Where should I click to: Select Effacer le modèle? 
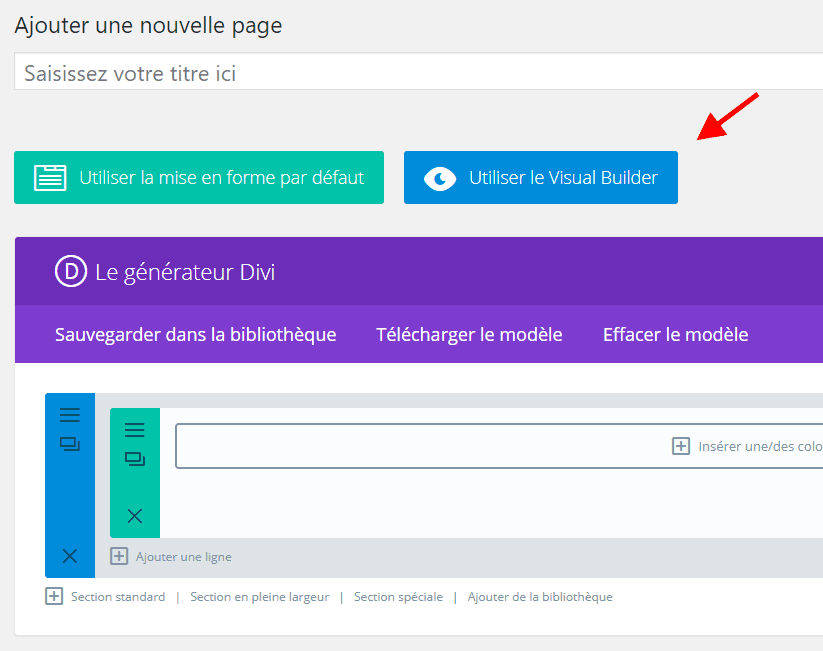(676, 334)
